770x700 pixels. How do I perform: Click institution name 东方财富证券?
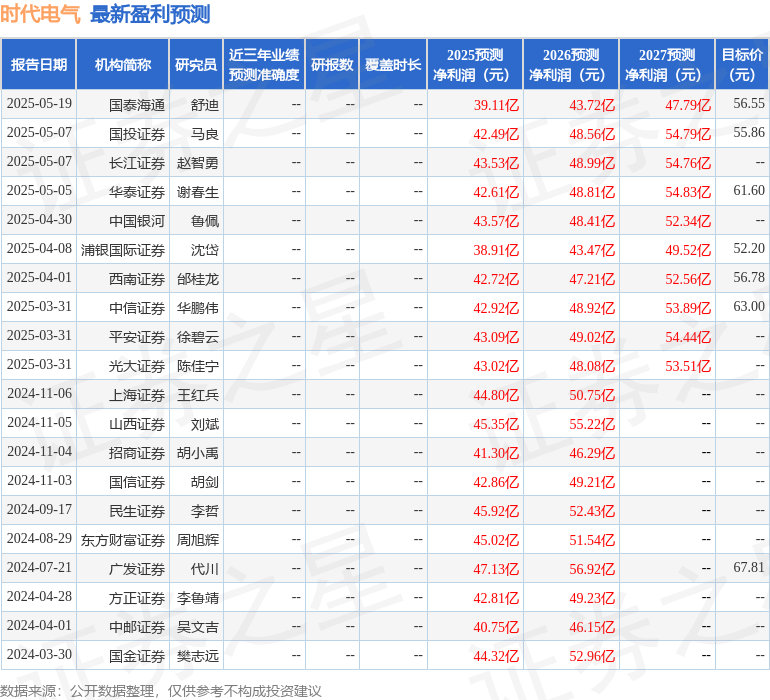click(123, 540)
